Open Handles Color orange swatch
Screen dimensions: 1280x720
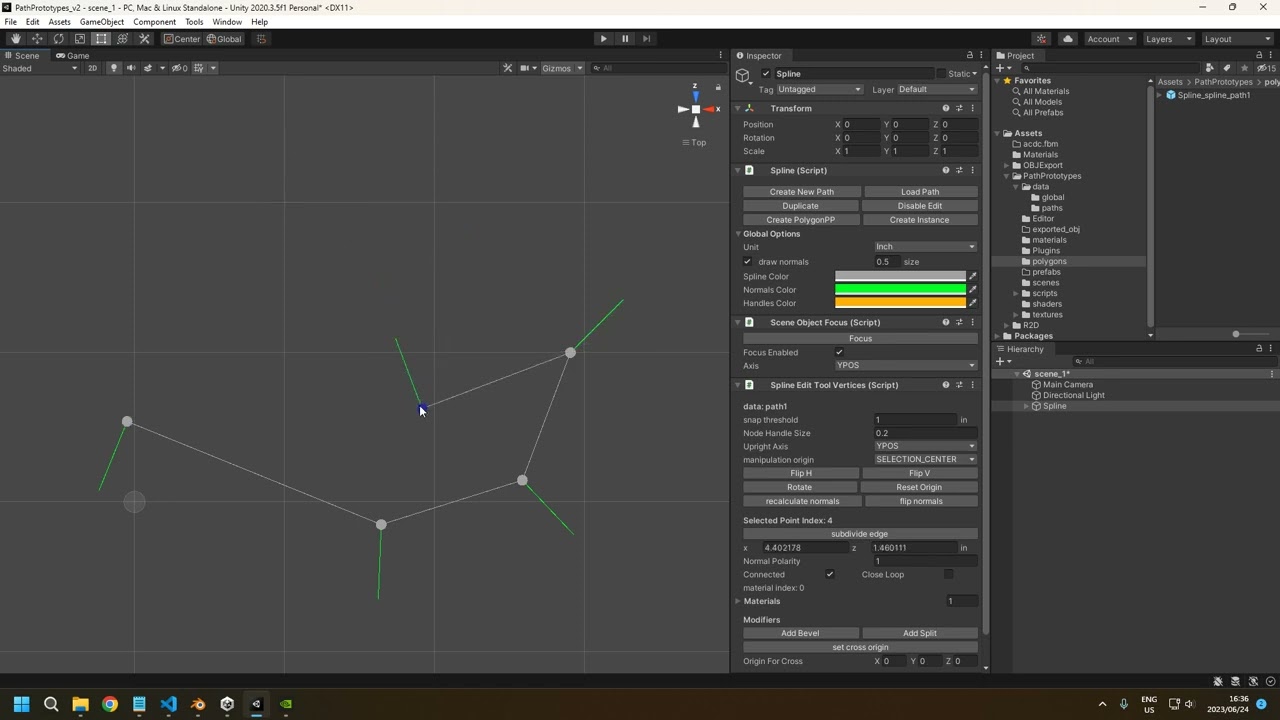tap(900, 303)
